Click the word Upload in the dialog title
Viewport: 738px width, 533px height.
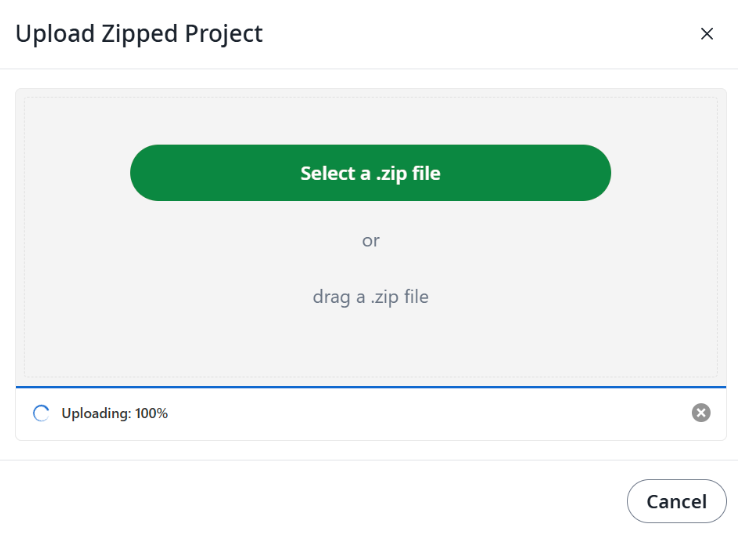pyautogui.click(x=55, y=35)
